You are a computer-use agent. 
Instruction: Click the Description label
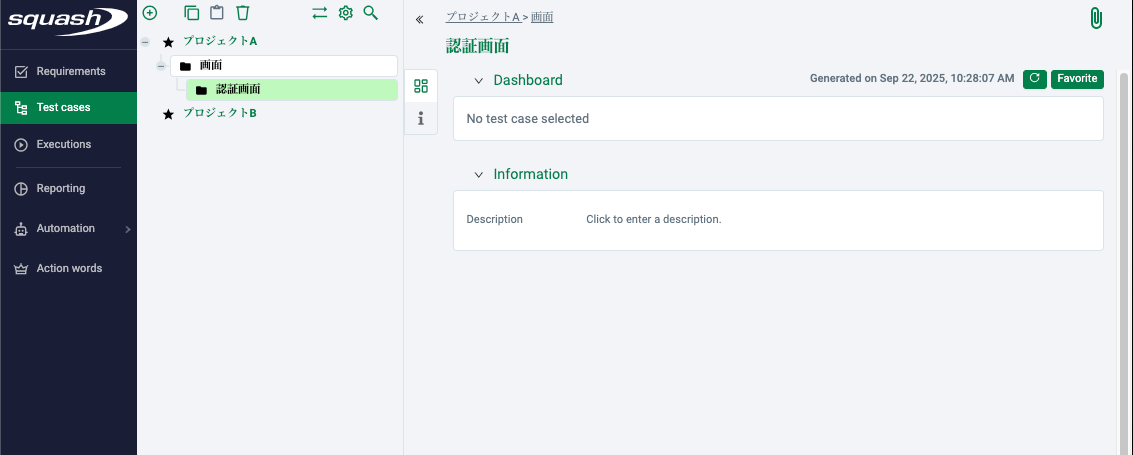494,219
